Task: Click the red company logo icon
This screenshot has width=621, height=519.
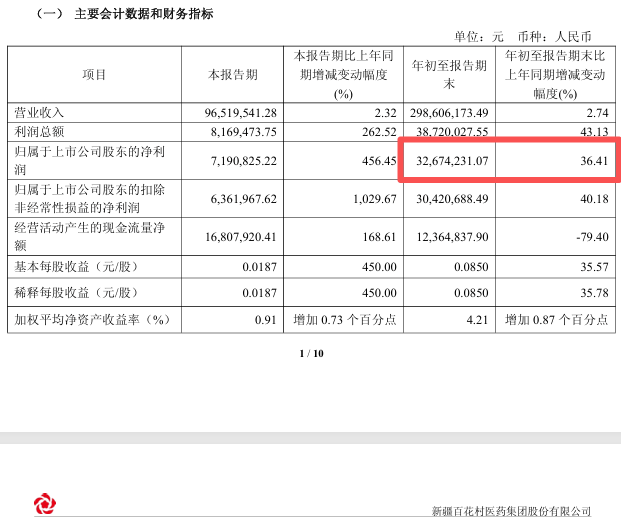Action: point(45,504)
